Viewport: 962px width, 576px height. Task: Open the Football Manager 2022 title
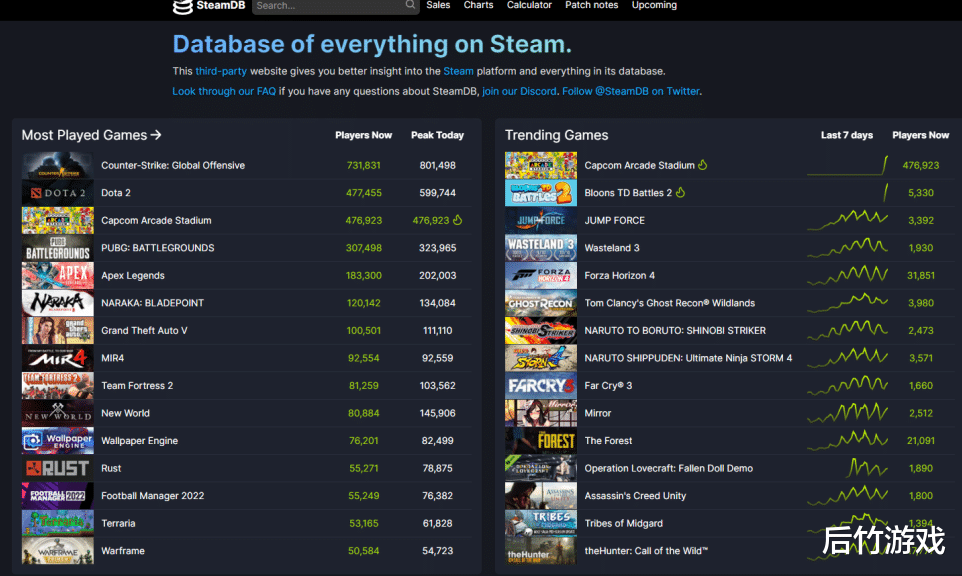[153, 496]
